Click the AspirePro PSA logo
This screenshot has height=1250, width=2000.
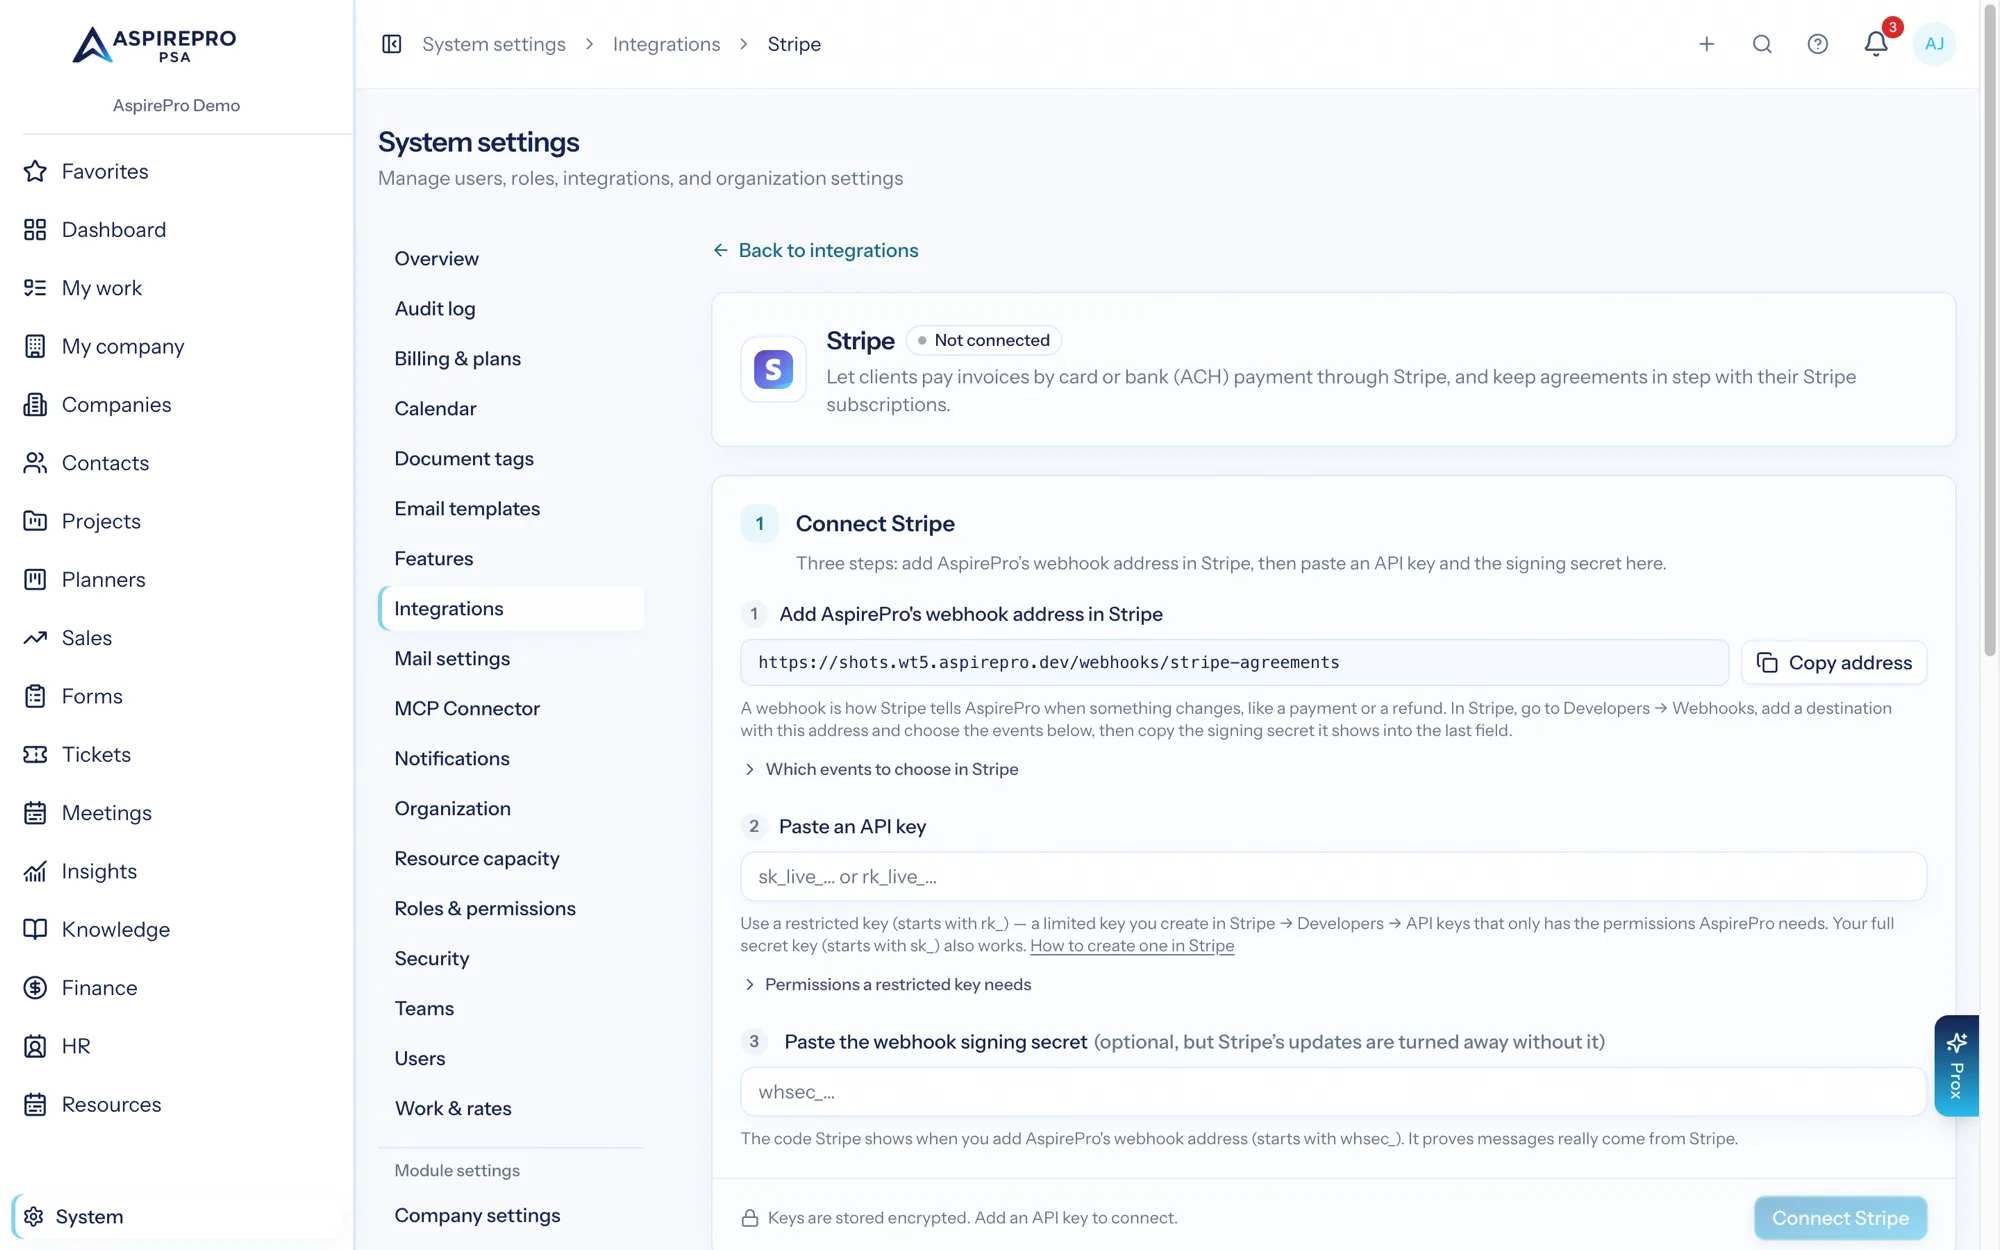click(x=155, y=45)
